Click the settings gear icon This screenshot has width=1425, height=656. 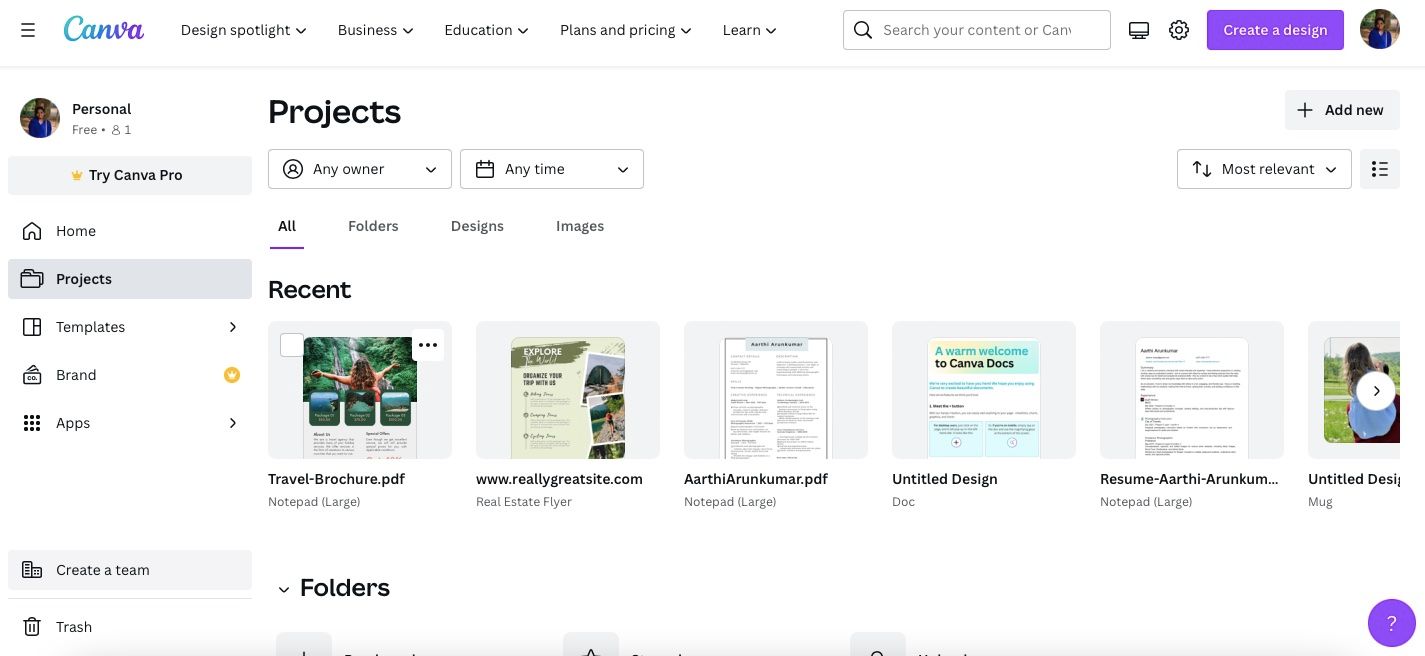pyautogui.click(x=1178, y=29)
